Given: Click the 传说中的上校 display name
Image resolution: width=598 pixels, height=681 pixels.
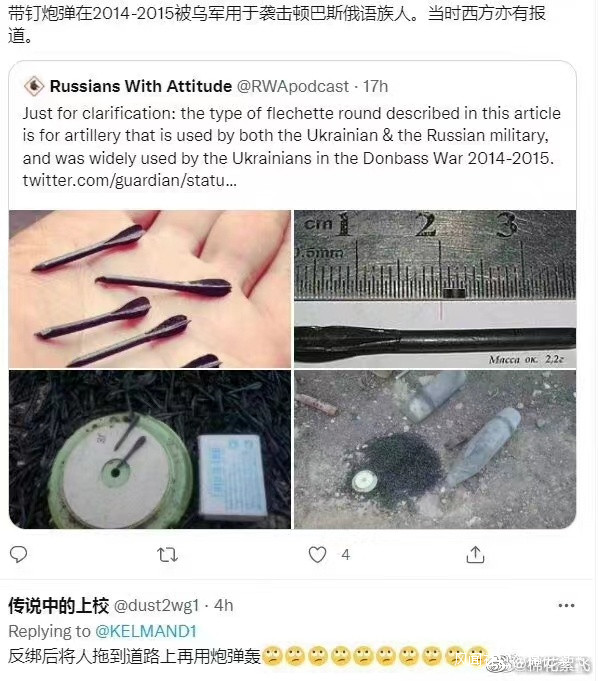Looking at the screenshot, I should click(x=59, y=605).
